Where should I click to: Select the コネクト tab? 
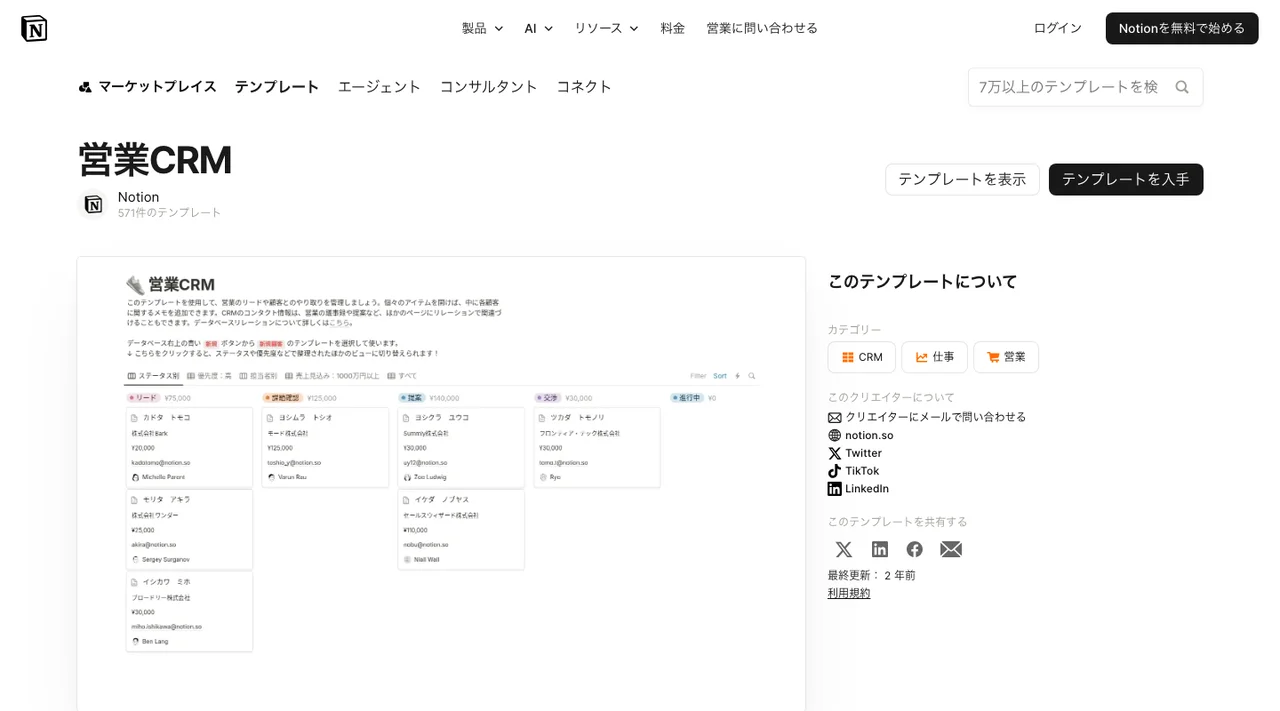(x=584, y=87)
